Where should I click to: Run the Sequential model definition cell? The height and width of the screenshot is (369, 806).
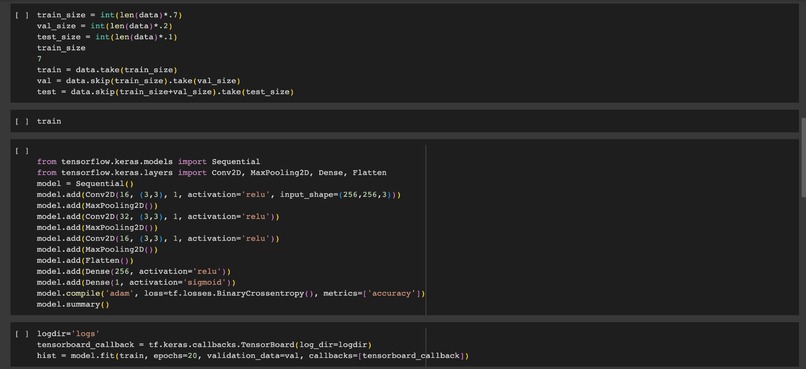22,151
